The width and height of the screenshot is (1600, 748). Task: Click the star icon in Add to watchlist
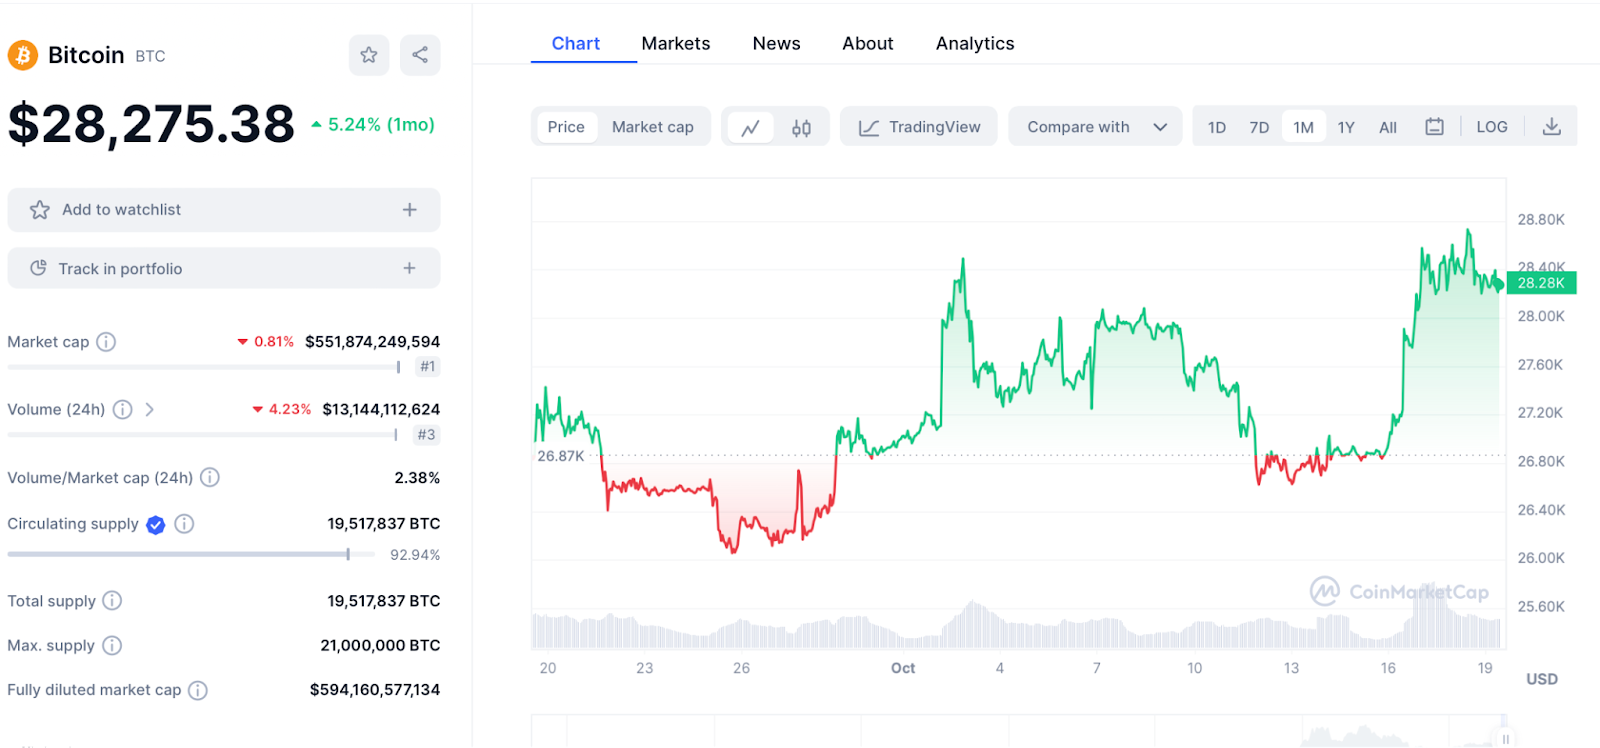coord(40,210)
